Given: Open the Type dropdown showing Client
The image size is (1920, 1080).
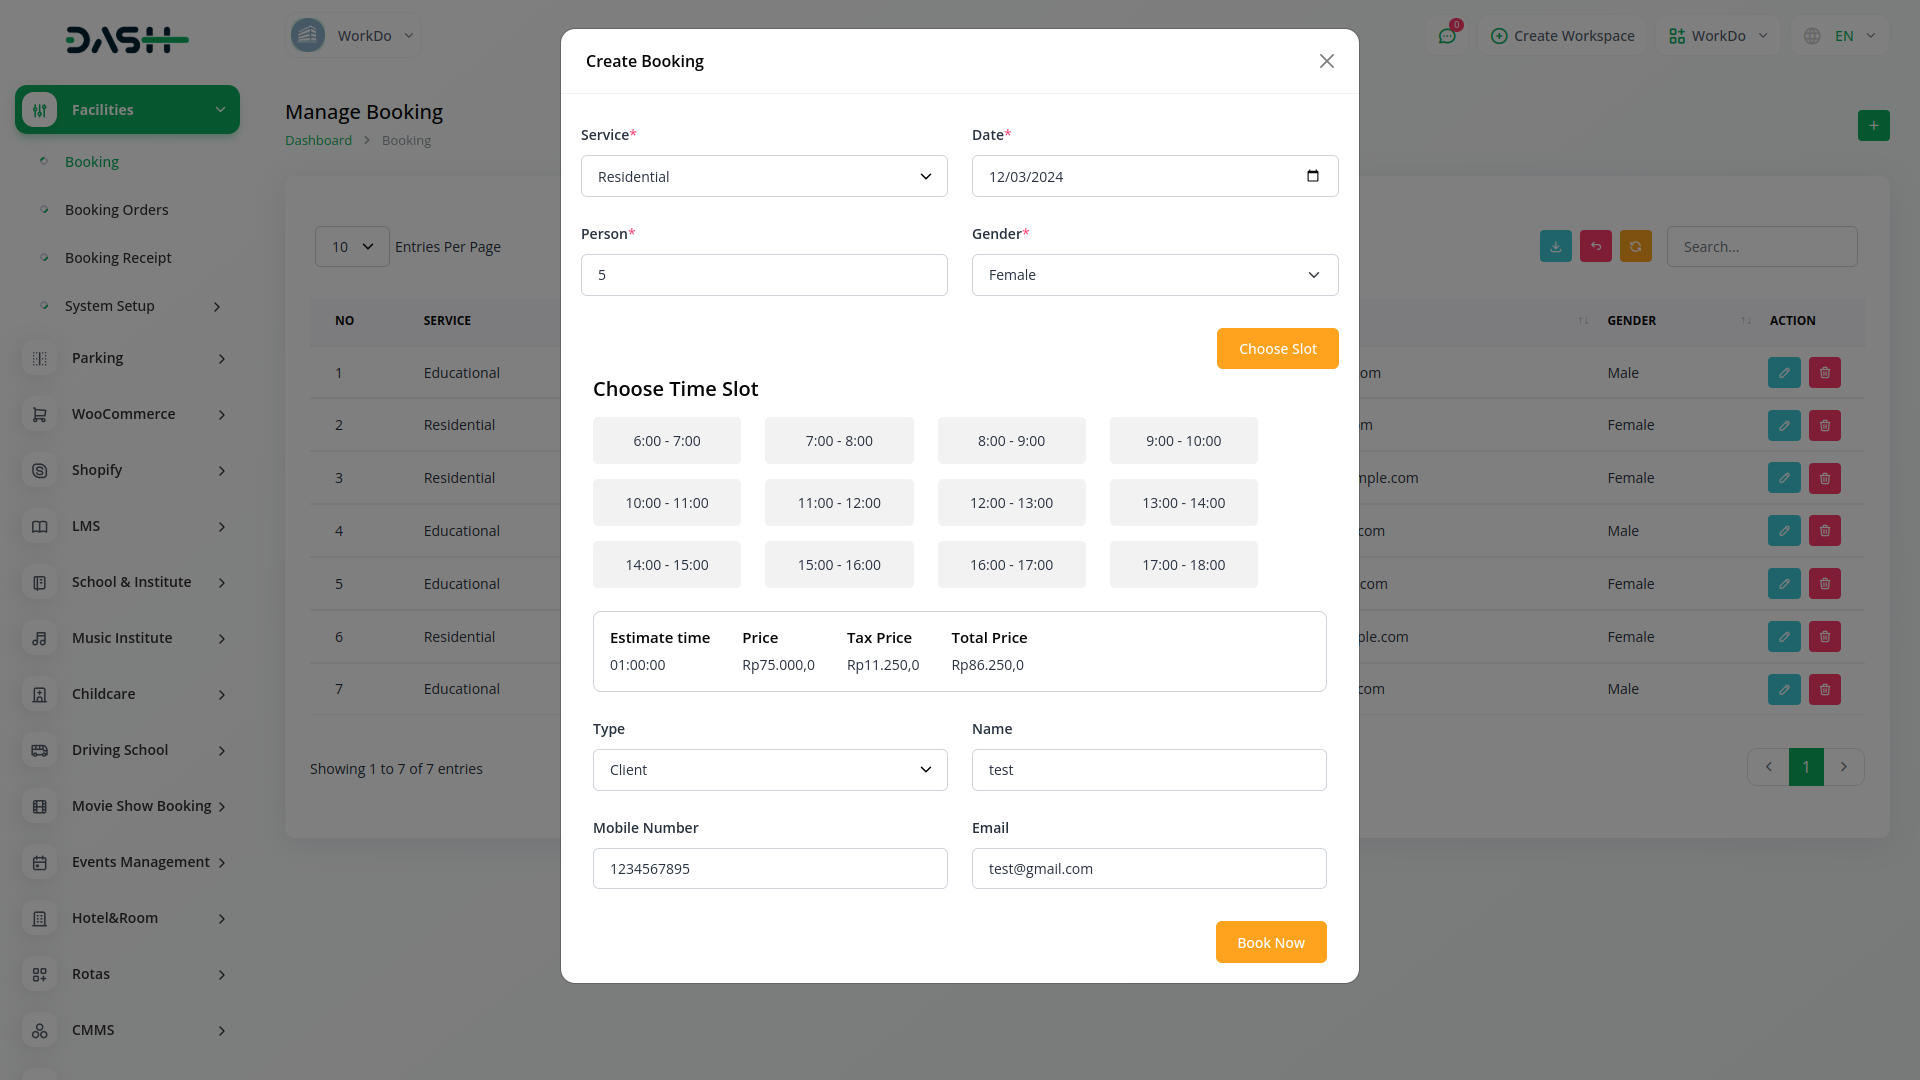Looking at the screenshot, I should 769,770.
